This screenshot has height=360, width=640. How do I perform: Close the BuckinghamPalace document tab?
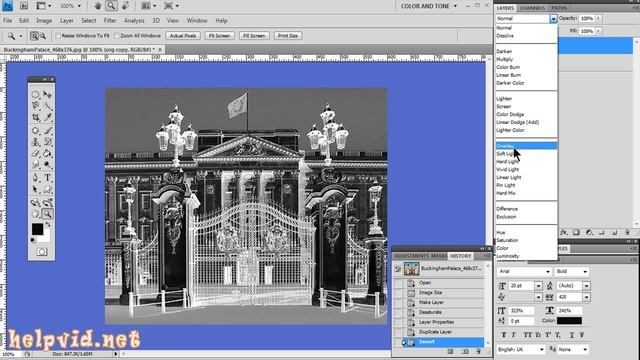[x=160, y=49]
